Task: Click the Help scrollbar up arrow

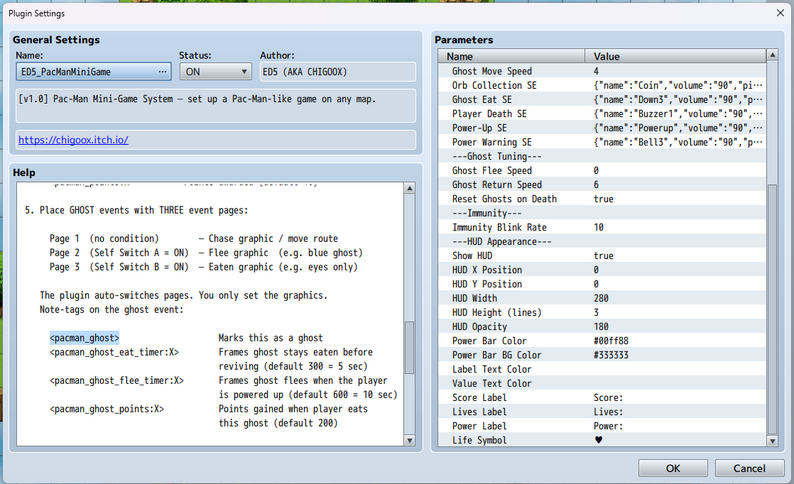Action: (410, 188)
